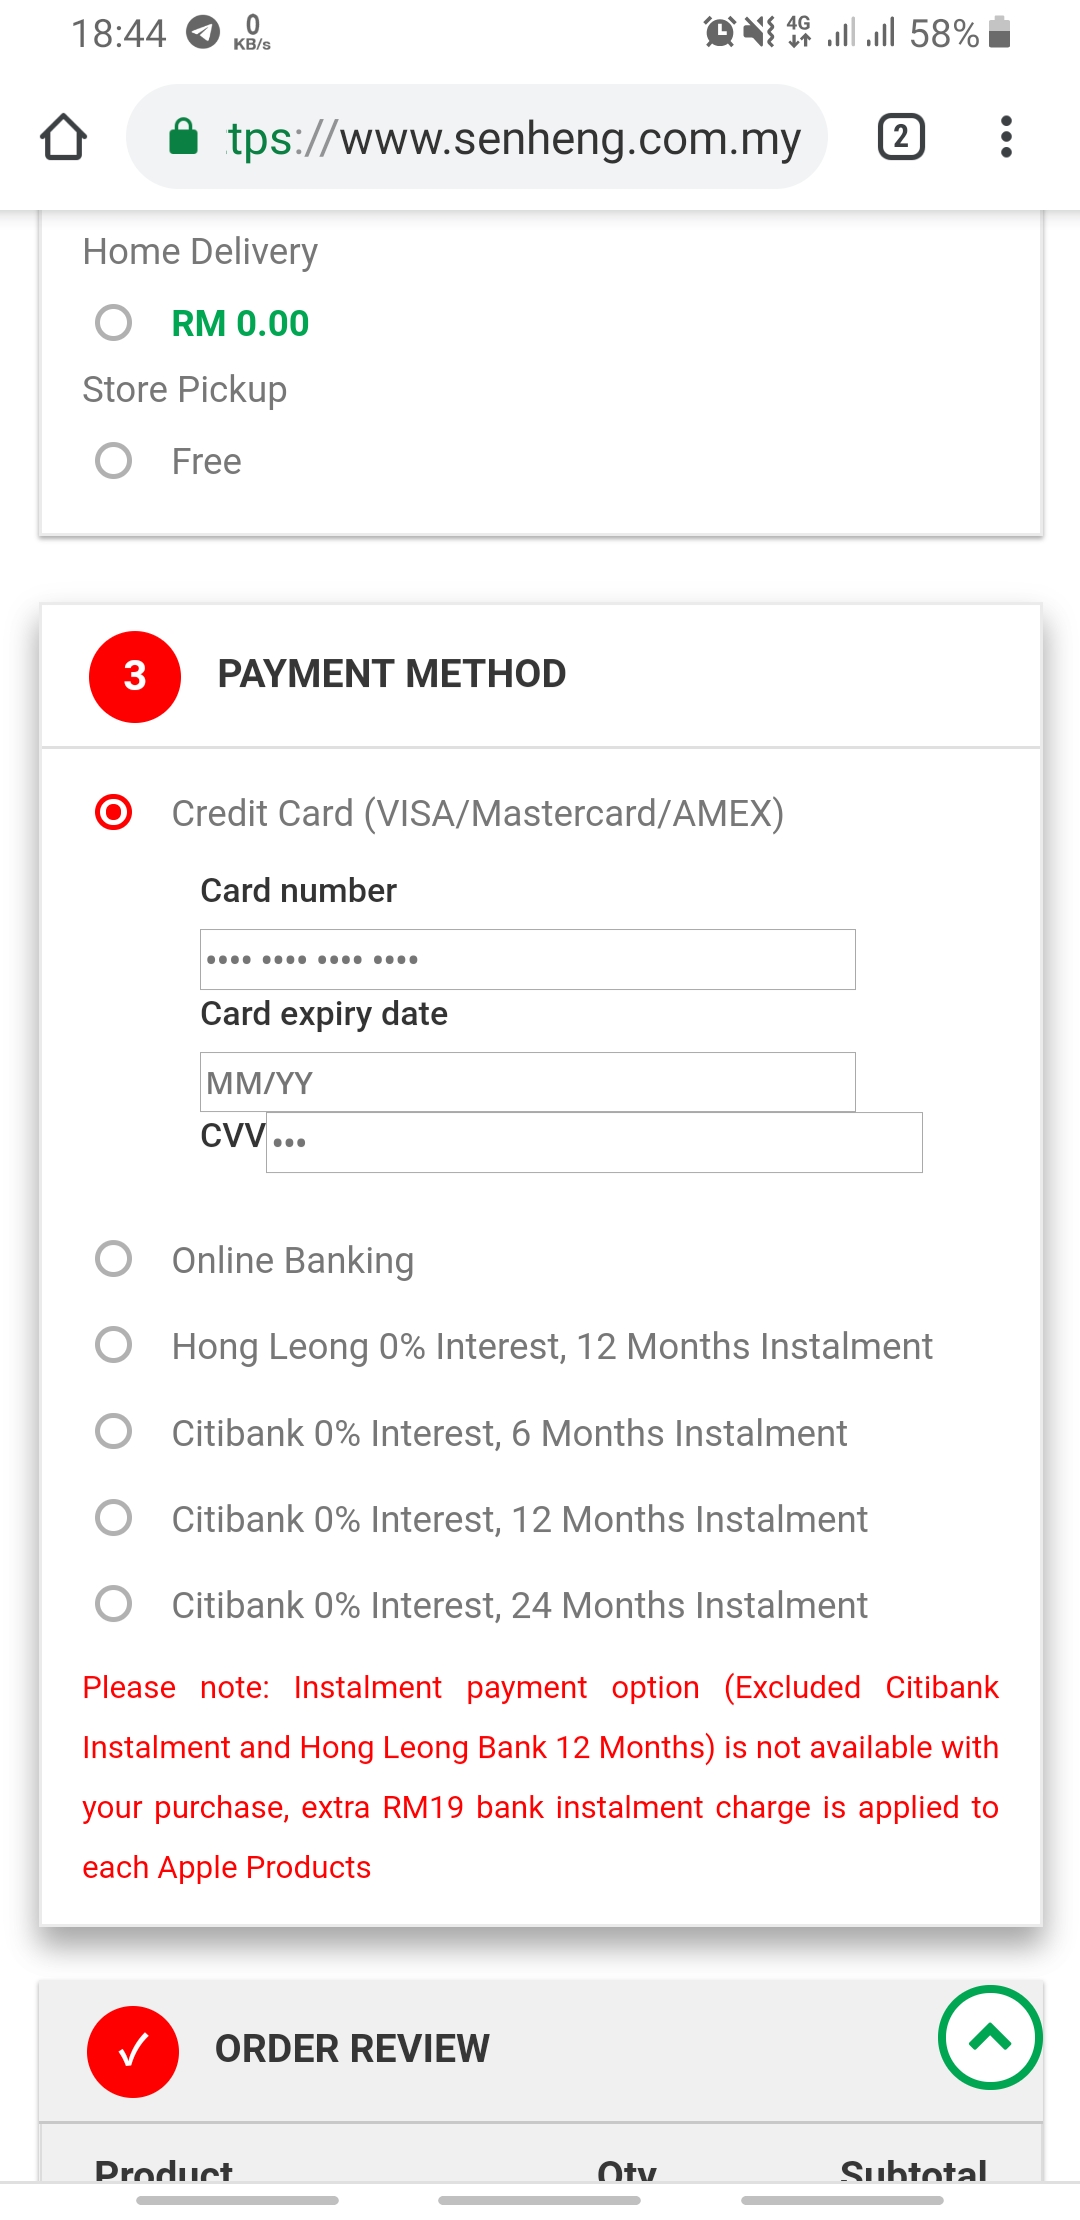Open the three-dot browser menu

1006,137
